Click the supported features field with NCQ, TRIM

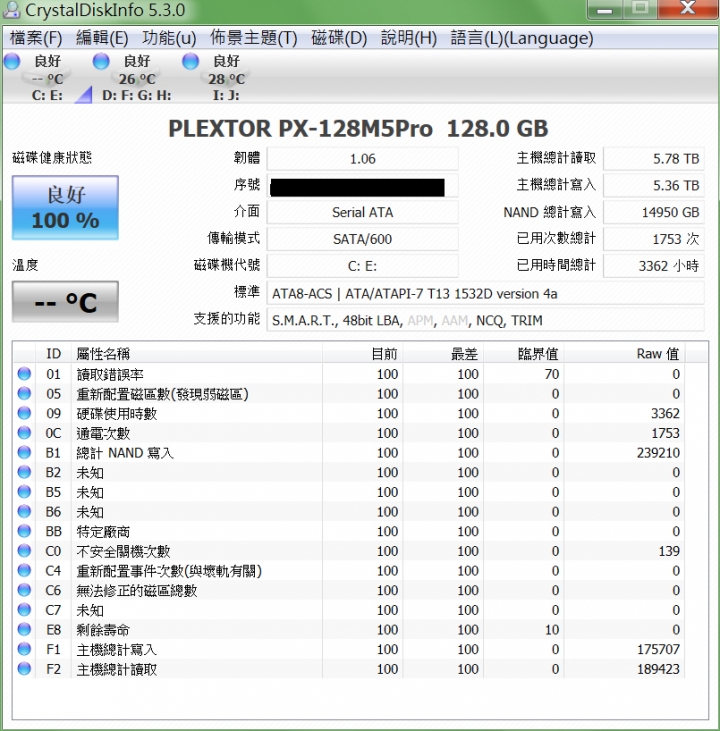click(x=485, y=321)
